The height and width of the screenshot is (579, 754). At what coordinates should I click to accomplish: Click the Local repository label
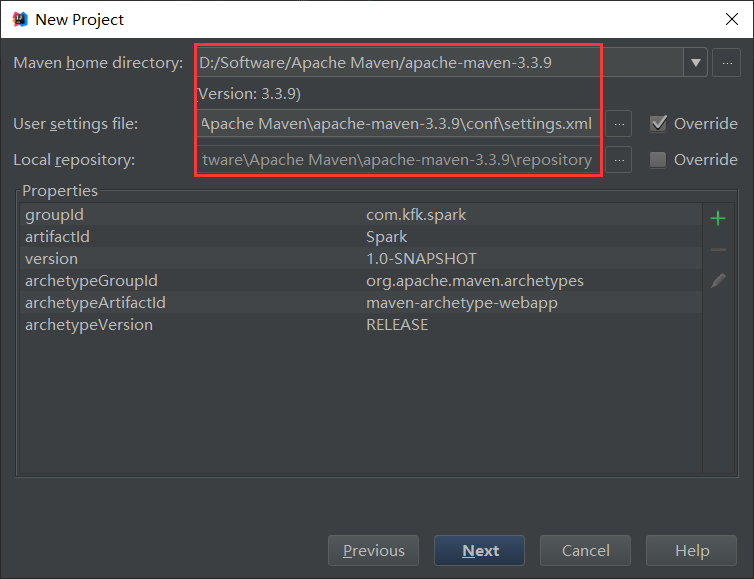pos(74,160)
